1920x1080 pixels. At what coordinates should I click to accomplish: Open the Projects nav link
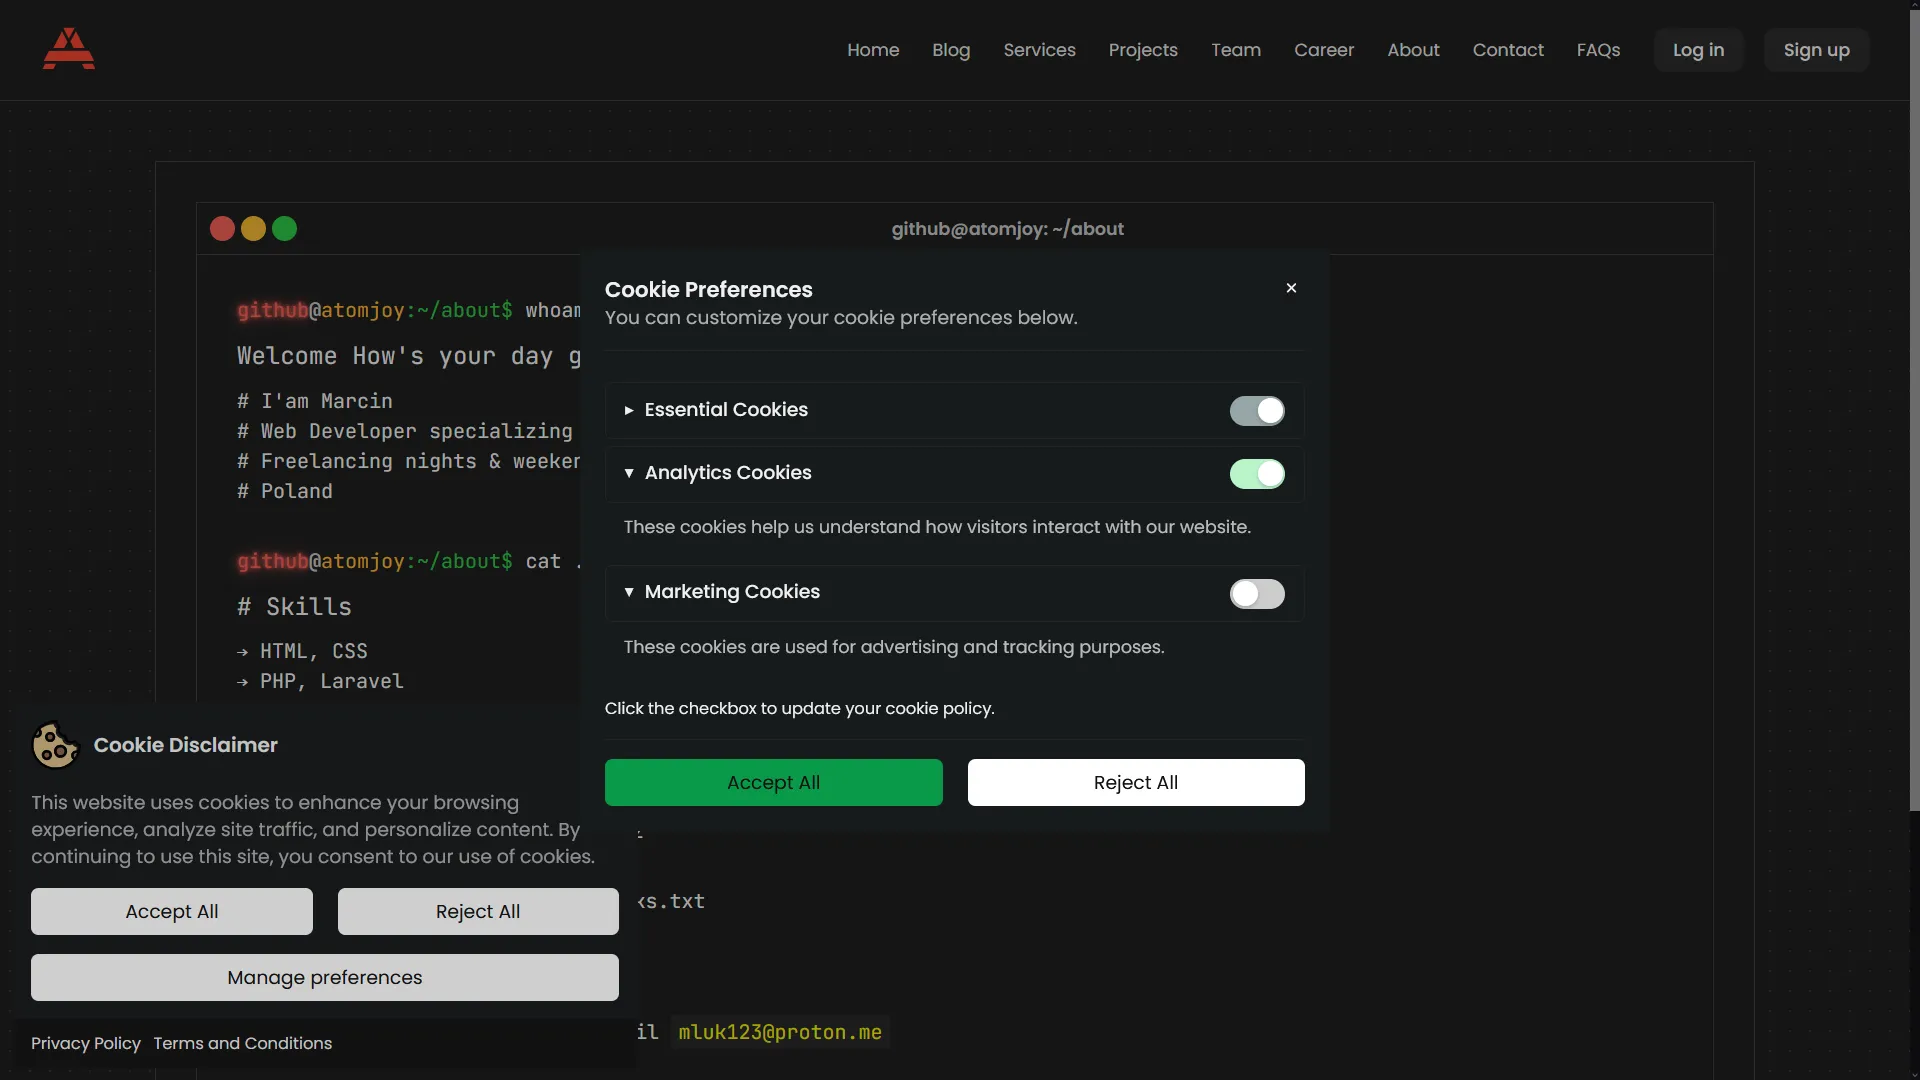(1143, 50)
